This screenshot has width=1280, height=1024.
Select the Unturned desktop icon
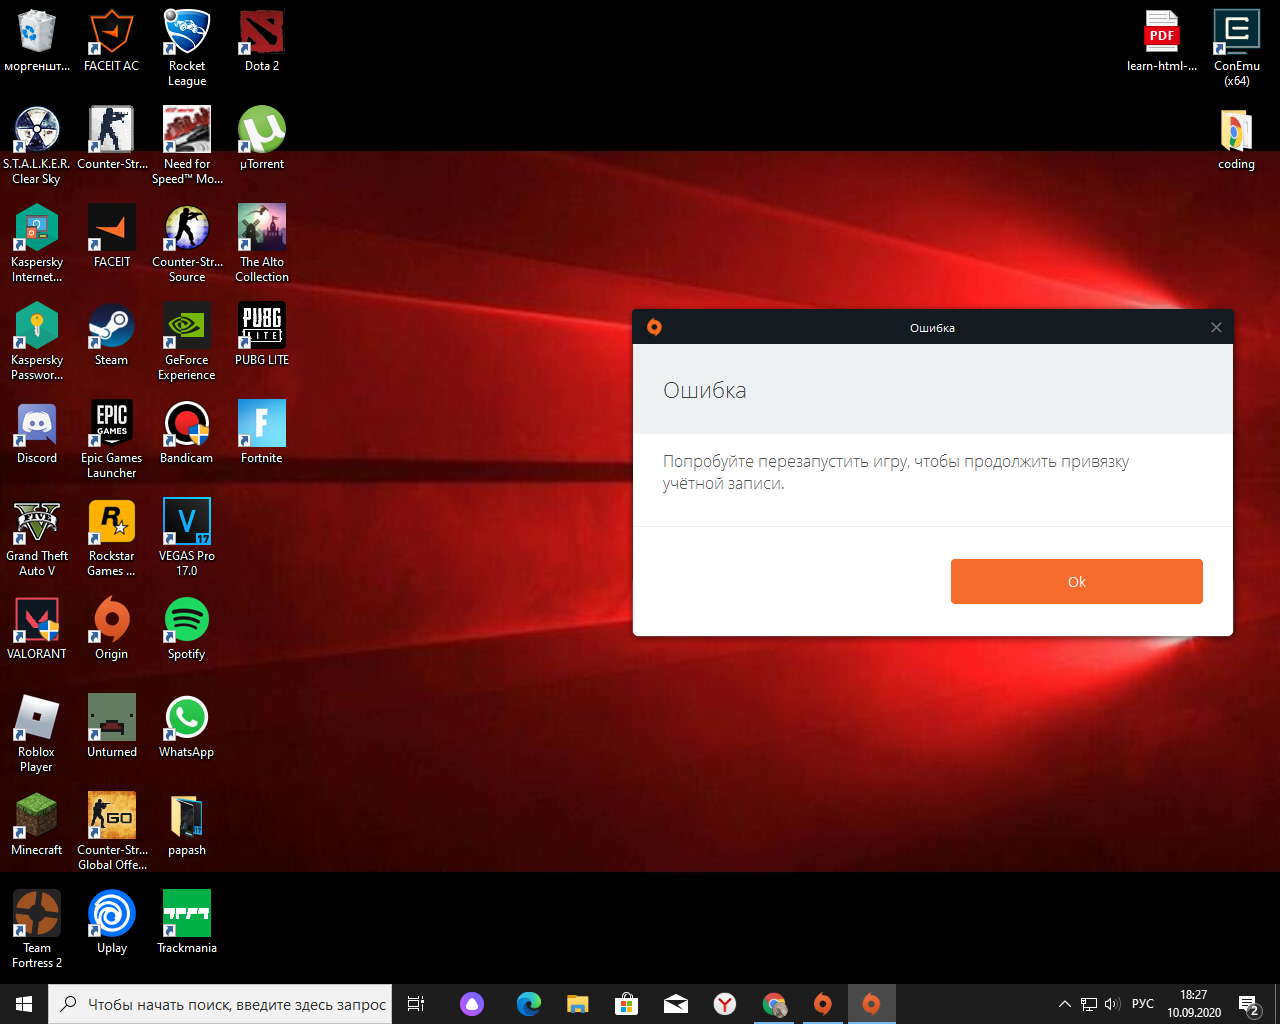[111, 727]
